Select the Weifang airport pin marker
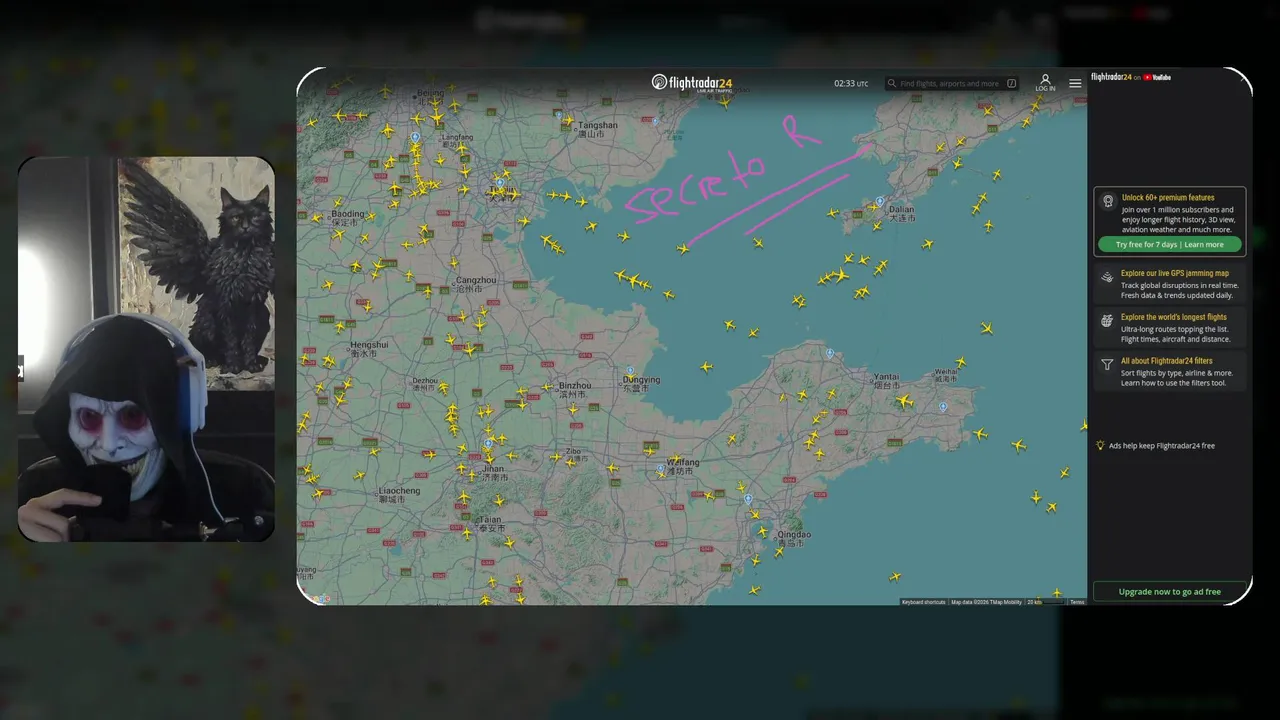The height and width of the screenshot is (720, 1280). click(x=661, y=467)
